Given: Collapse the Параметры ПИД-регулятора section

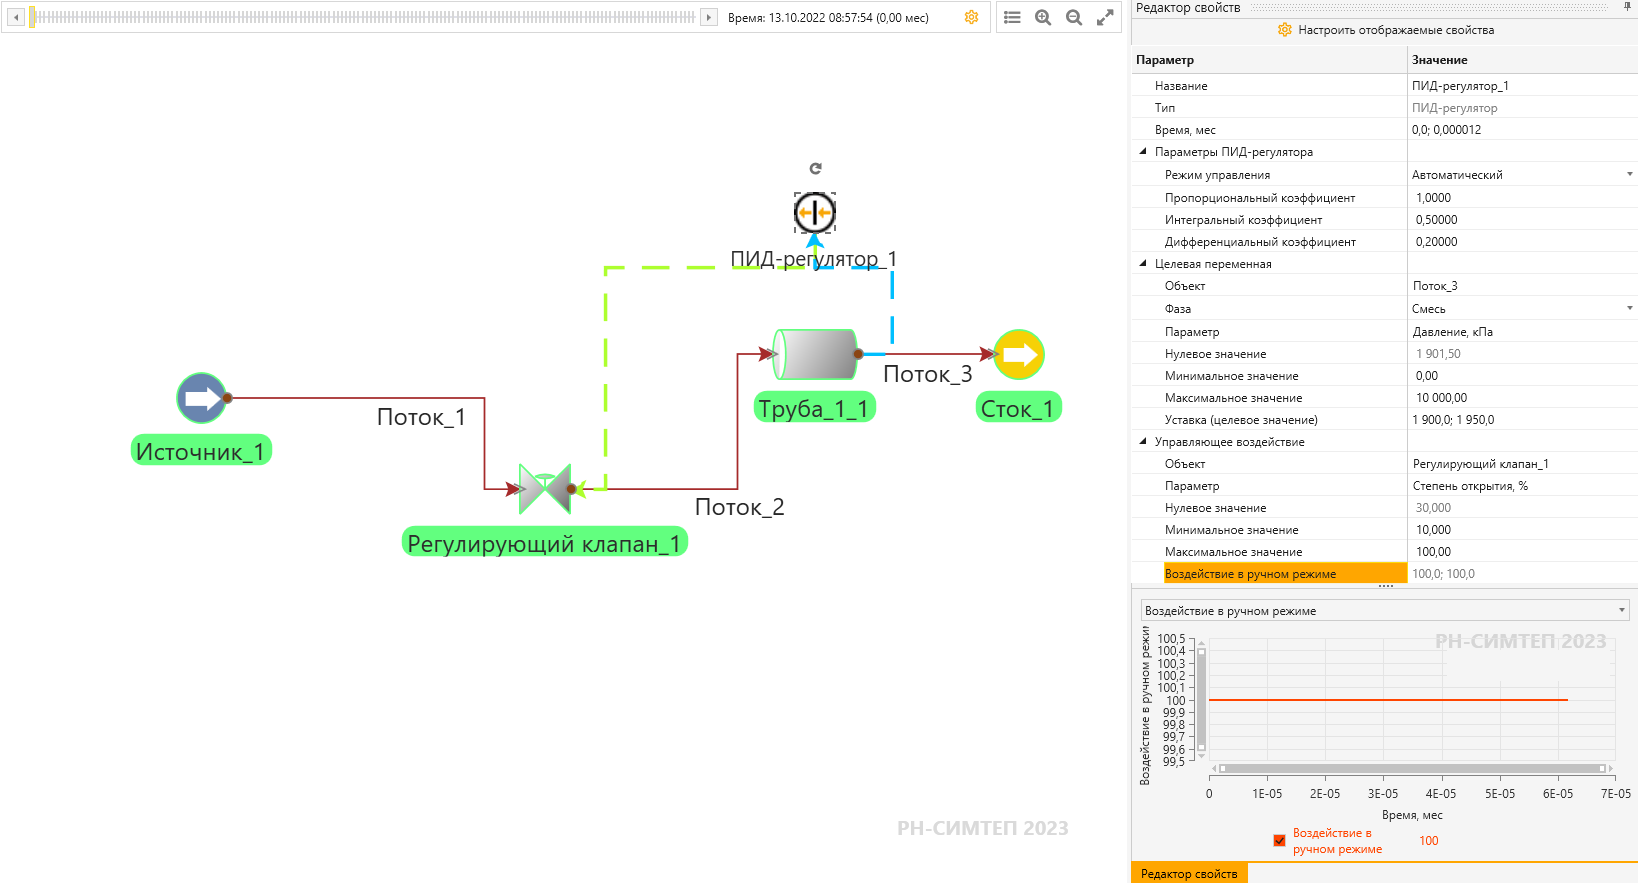Looking at the screenshot, I should 1144,152.
